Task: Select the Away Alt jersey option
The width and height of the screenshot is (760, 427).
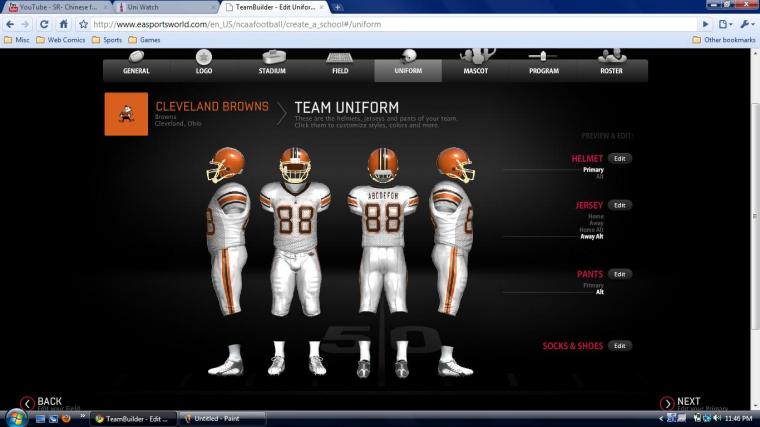Action: (592, 237)
